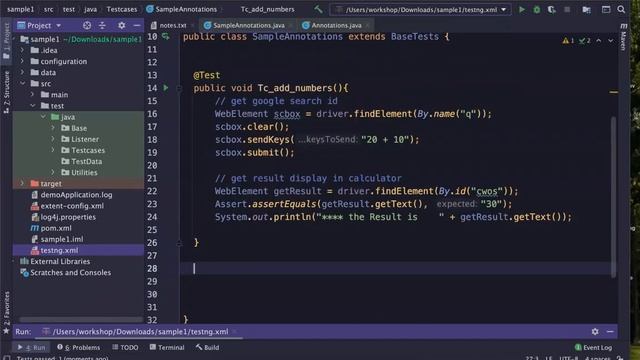Click the window layout icon beside search
Screen dimensions: 640x360
click(x=606, y=9)
